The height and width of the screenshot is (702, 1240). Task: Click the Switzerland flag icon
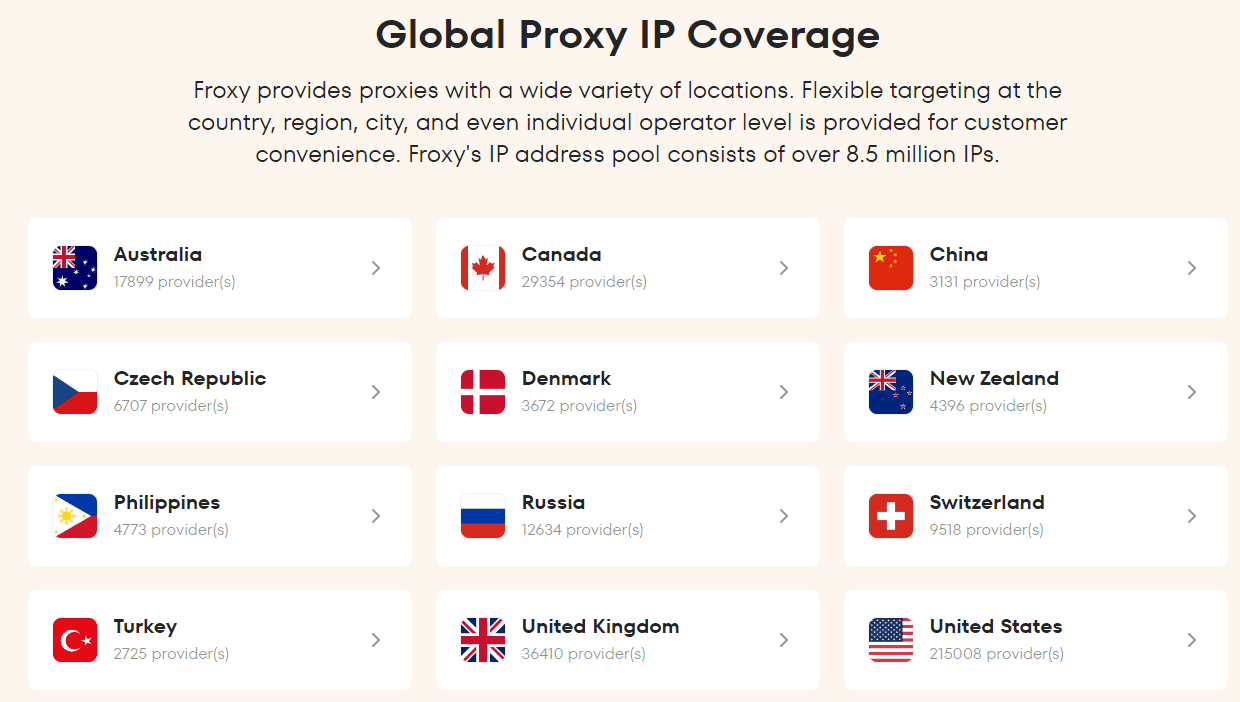coord(891,516)
